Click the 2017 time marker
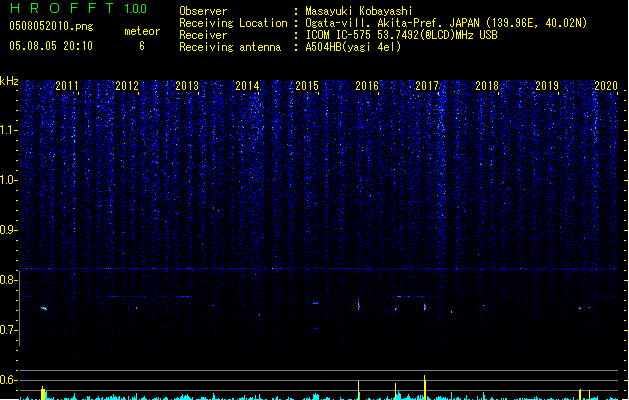The width and height of the screenshot is (629, 400). click(427, 86)
